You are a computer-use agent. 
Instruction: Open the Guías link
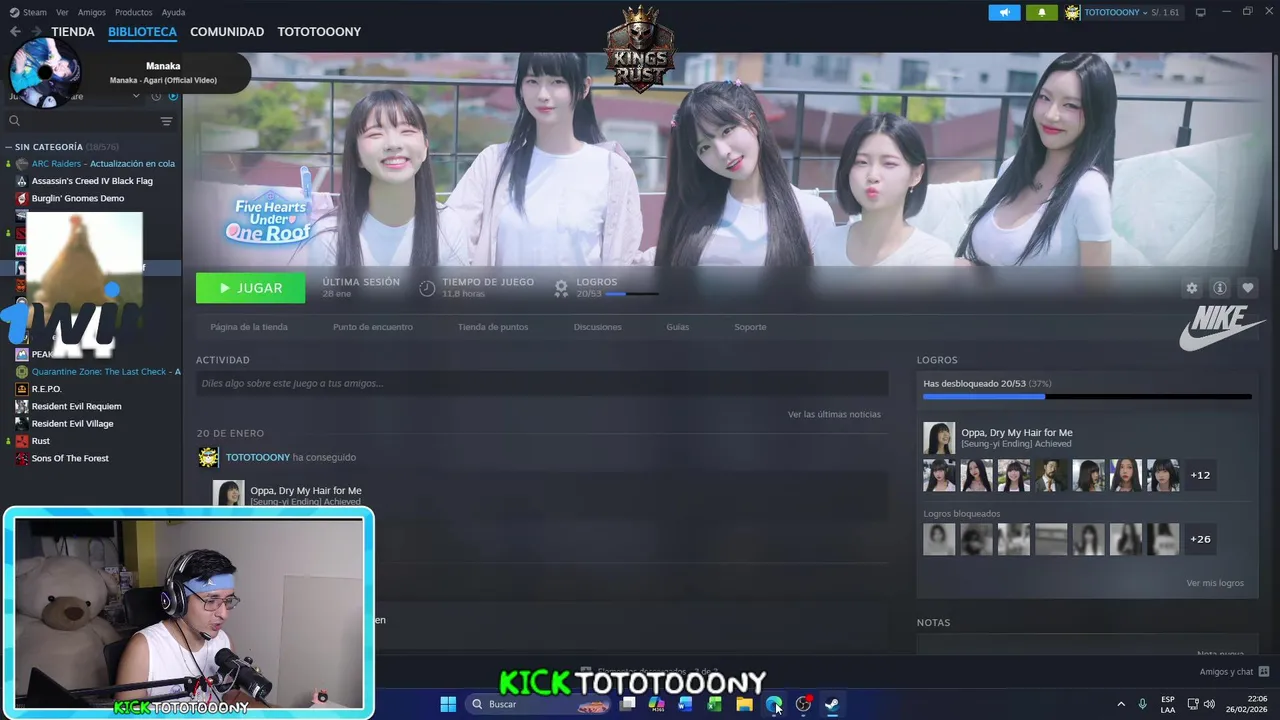pyautogui.click(x=678, y=327)
